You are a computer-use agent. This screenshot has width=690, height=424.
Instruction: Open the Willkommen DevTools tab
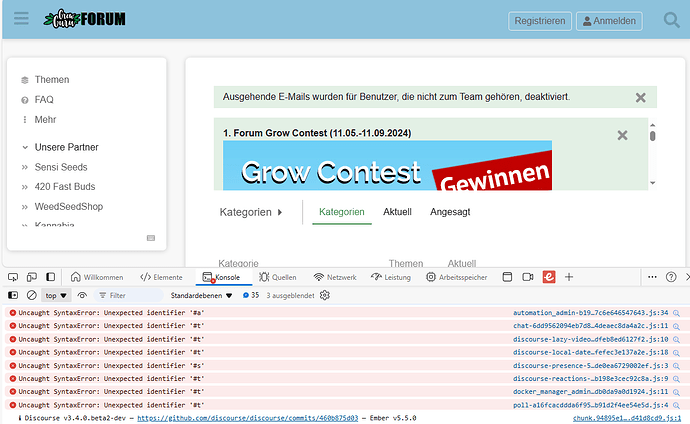[x=97, y=277]
